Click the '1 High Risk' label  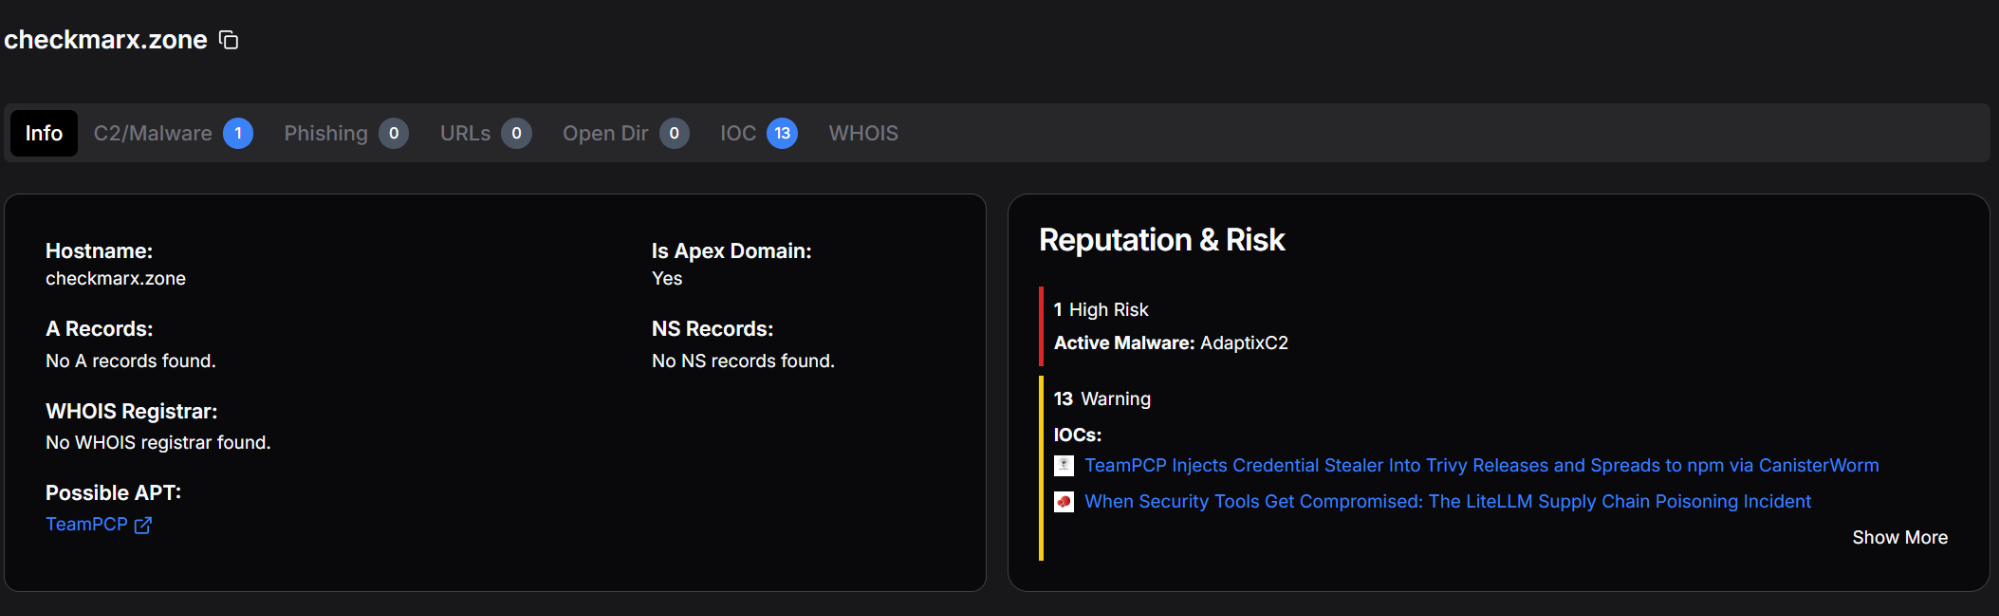pos(1101,310)
